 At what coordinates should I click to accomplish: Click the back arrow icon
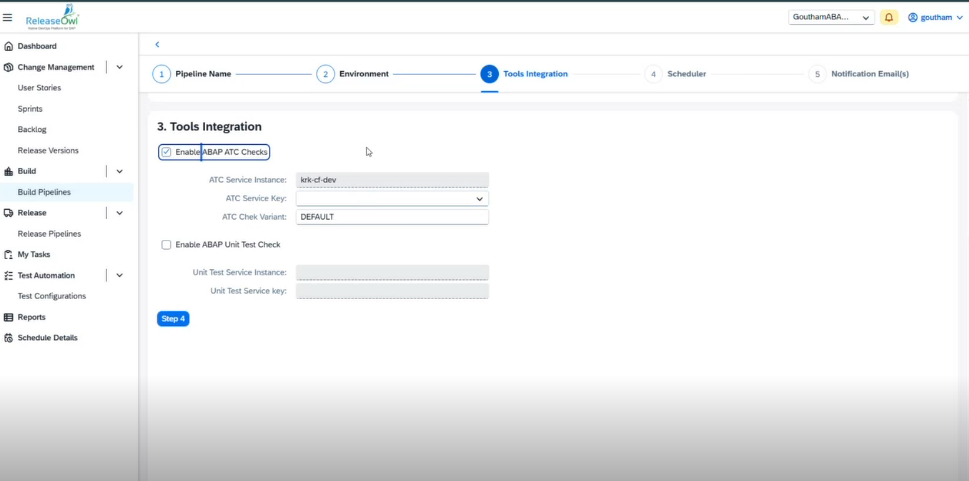157,45
